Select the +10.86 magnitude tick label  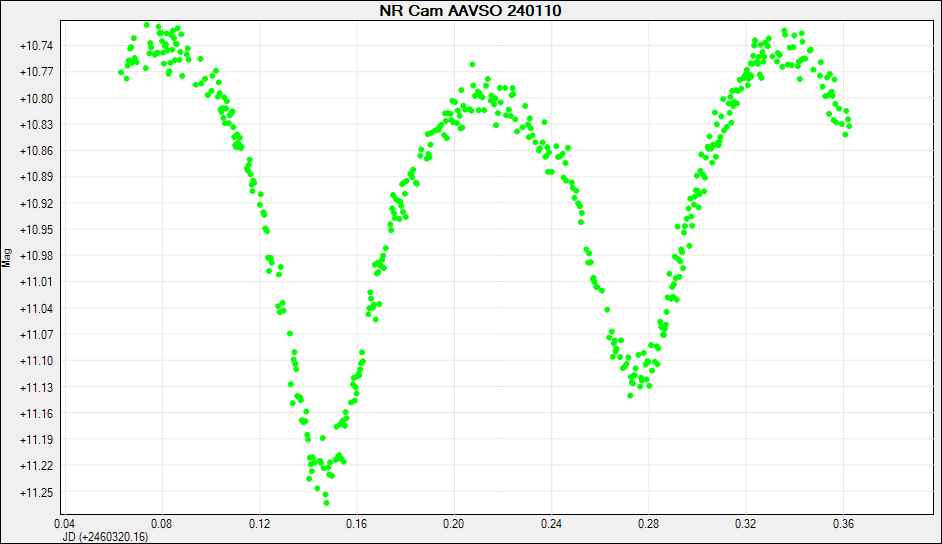36,151
